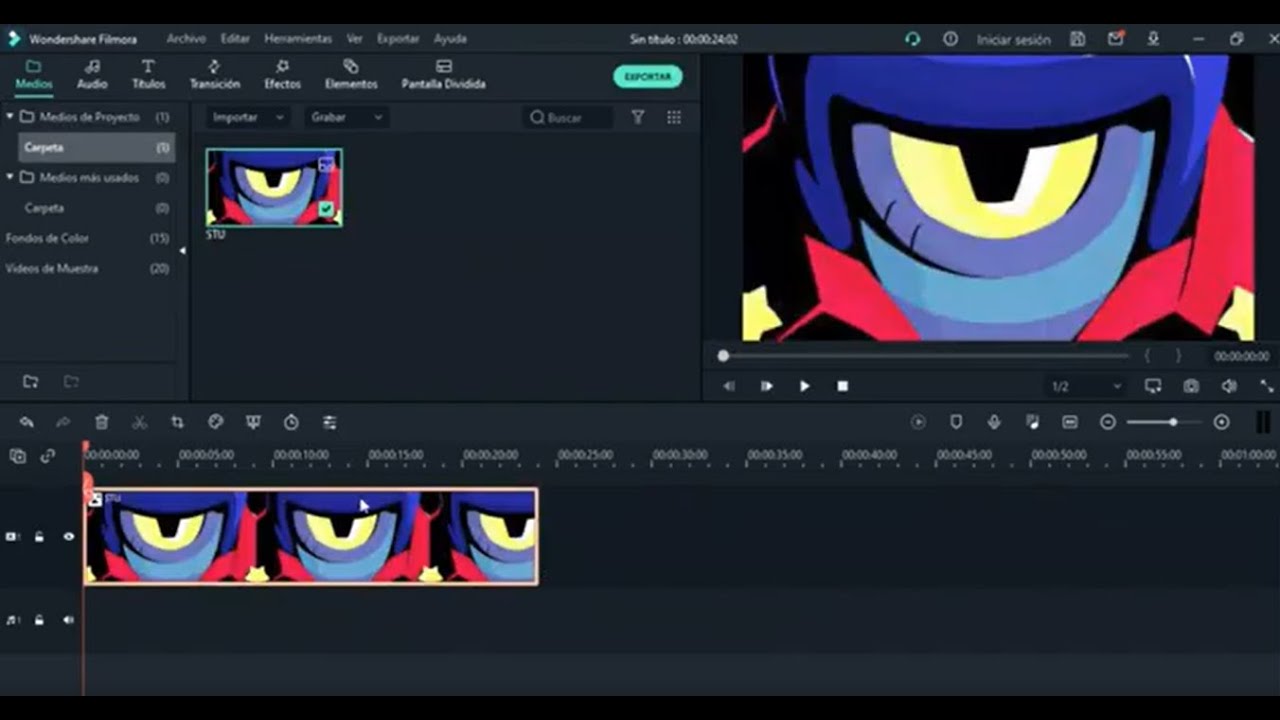Open the color correction palette icon
This screenshot has height=720, width=1280.
tap(215, 423)
